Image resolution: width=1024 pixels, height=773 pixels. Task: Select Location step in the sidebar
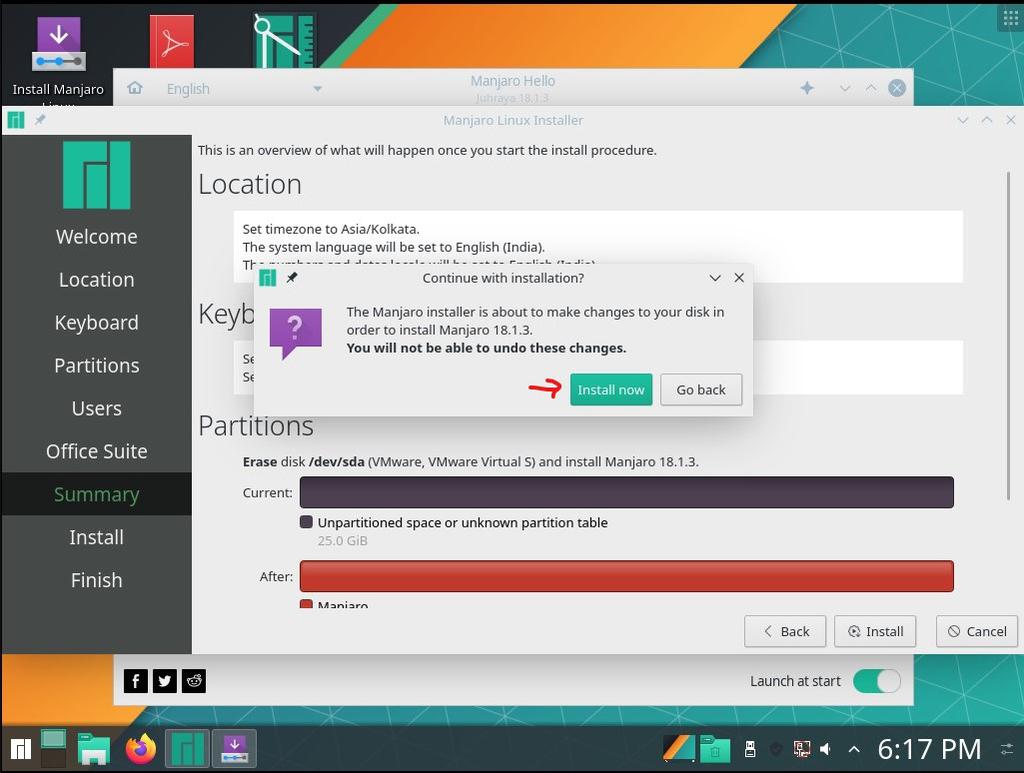pos(97,279)
